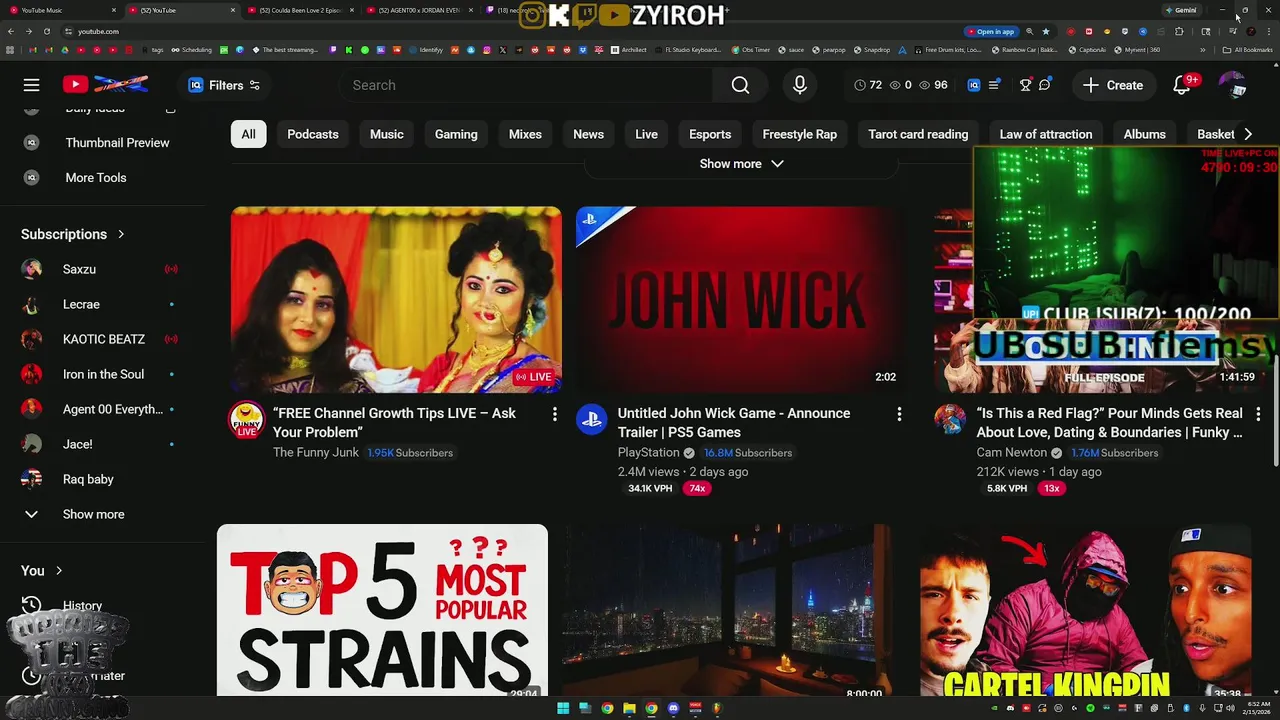
Task: Start voice search with microphone icon
Action: point(800,85)
